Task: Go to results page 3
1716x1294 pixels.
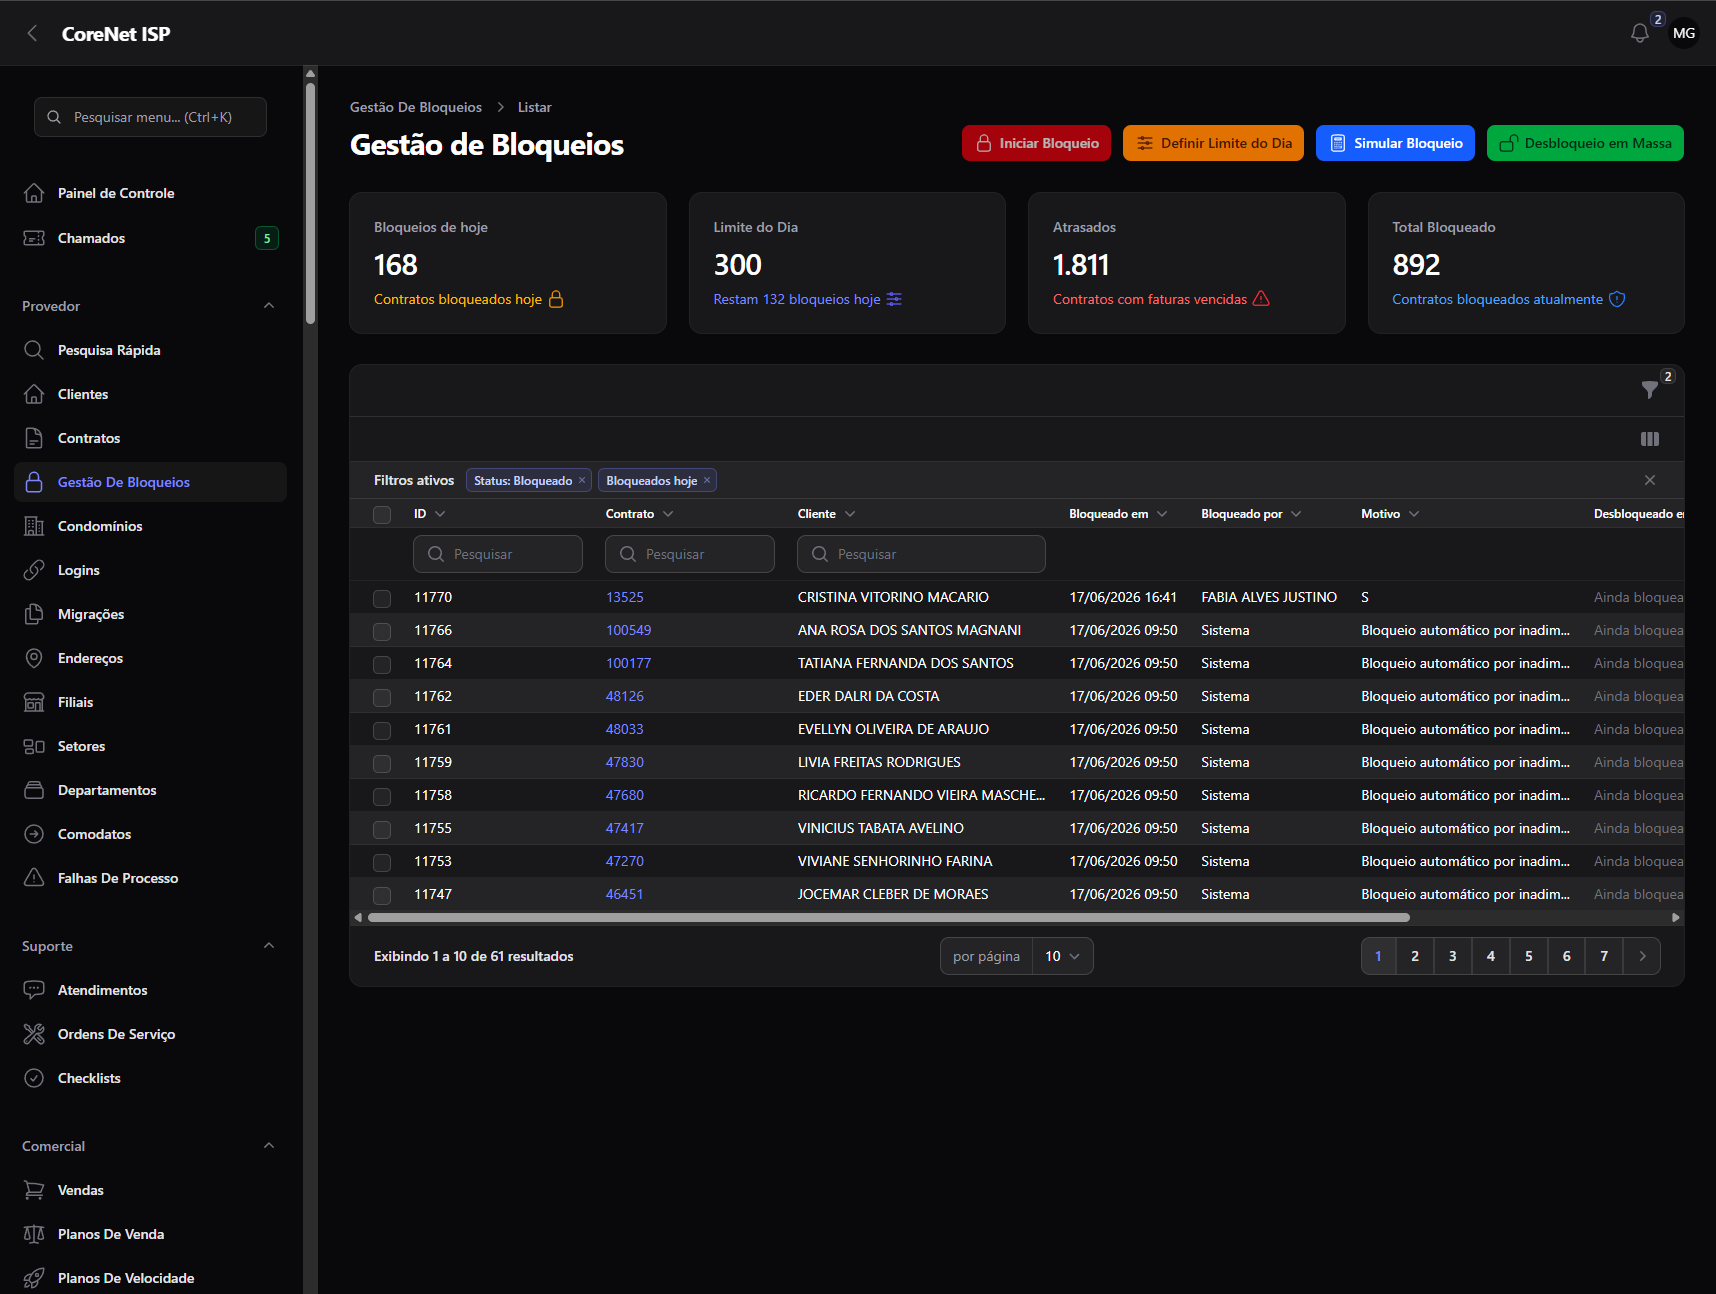Action: (1453, 956)
